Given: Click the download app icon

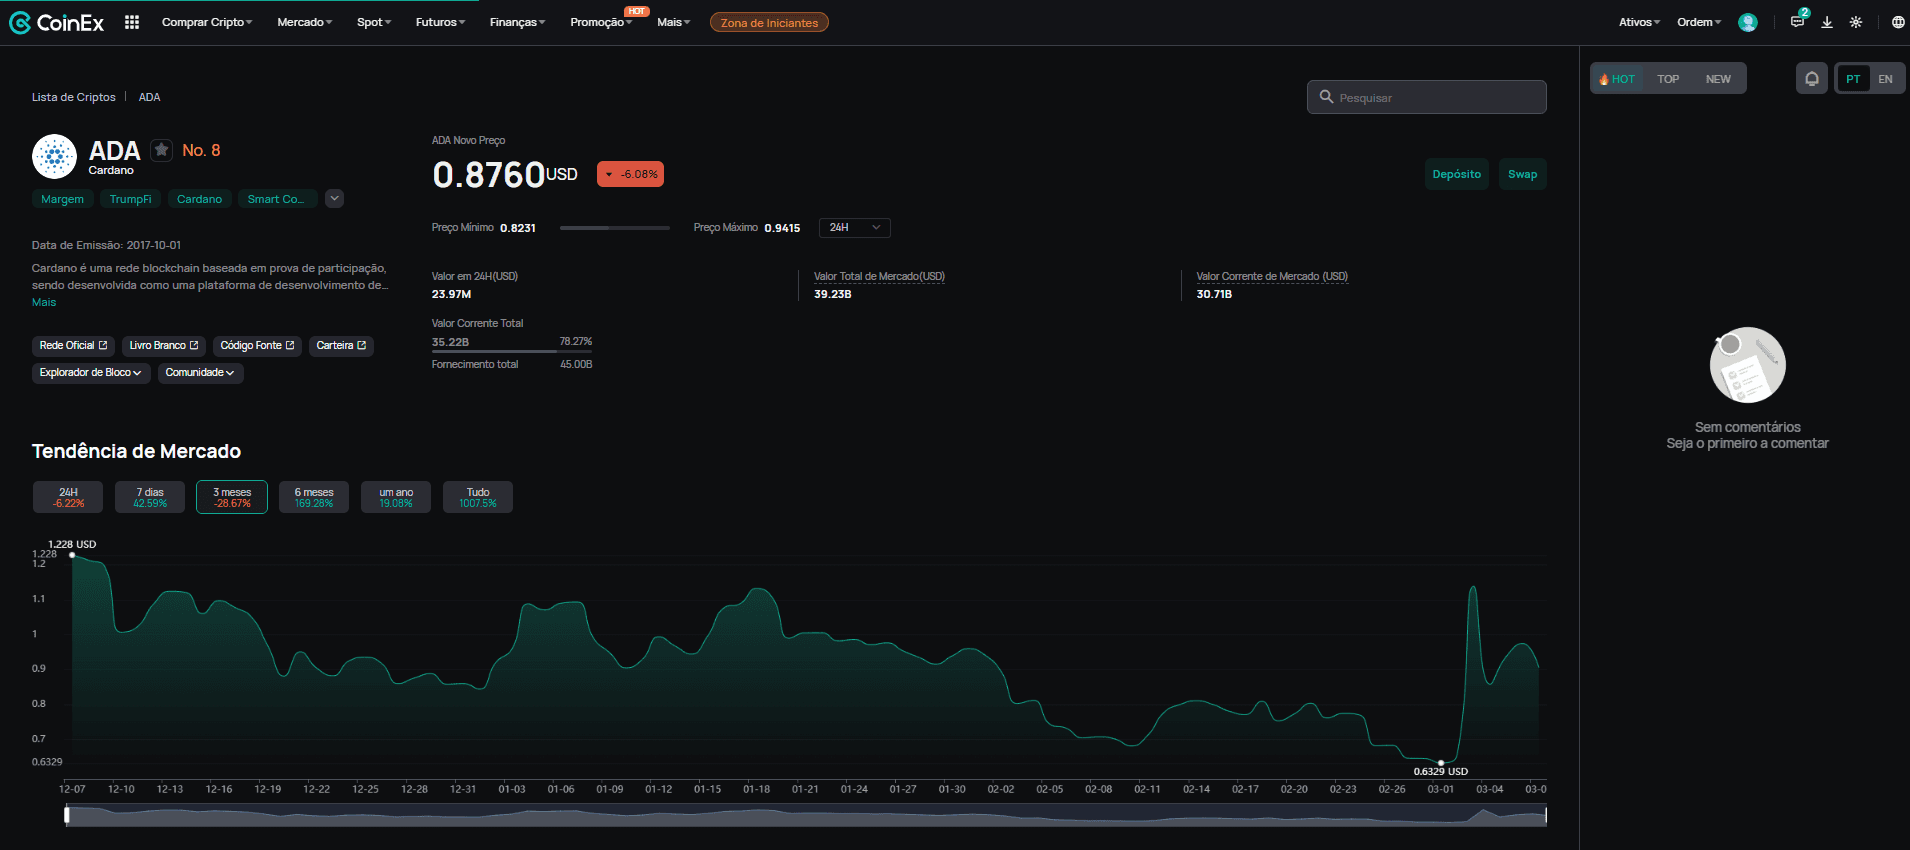Looking at the screenshot, I should [1827, 22].
